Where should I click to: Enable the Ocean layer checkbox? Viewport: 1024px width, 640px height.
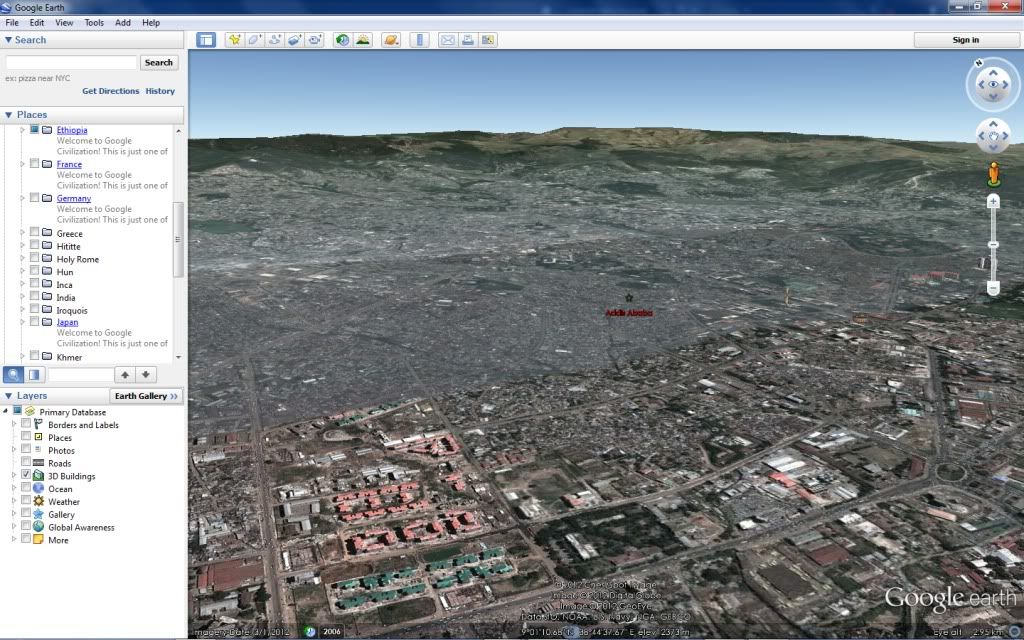click(x=26, y=488)
